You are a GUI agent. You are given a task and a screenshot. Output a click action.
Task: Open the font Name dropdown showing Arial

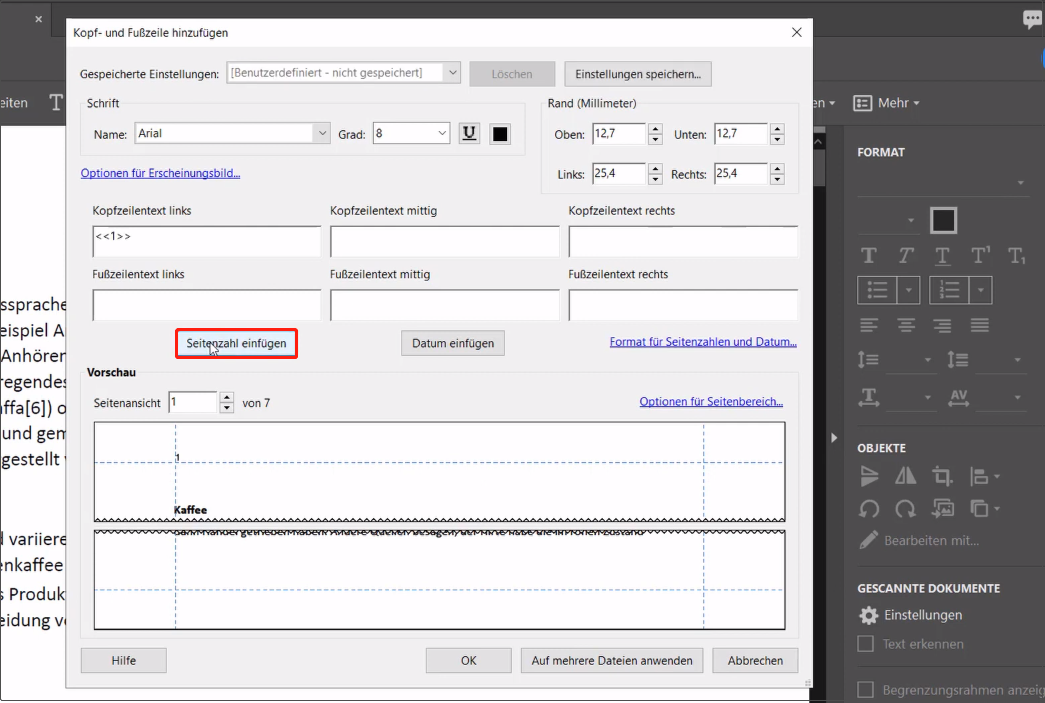321,133
